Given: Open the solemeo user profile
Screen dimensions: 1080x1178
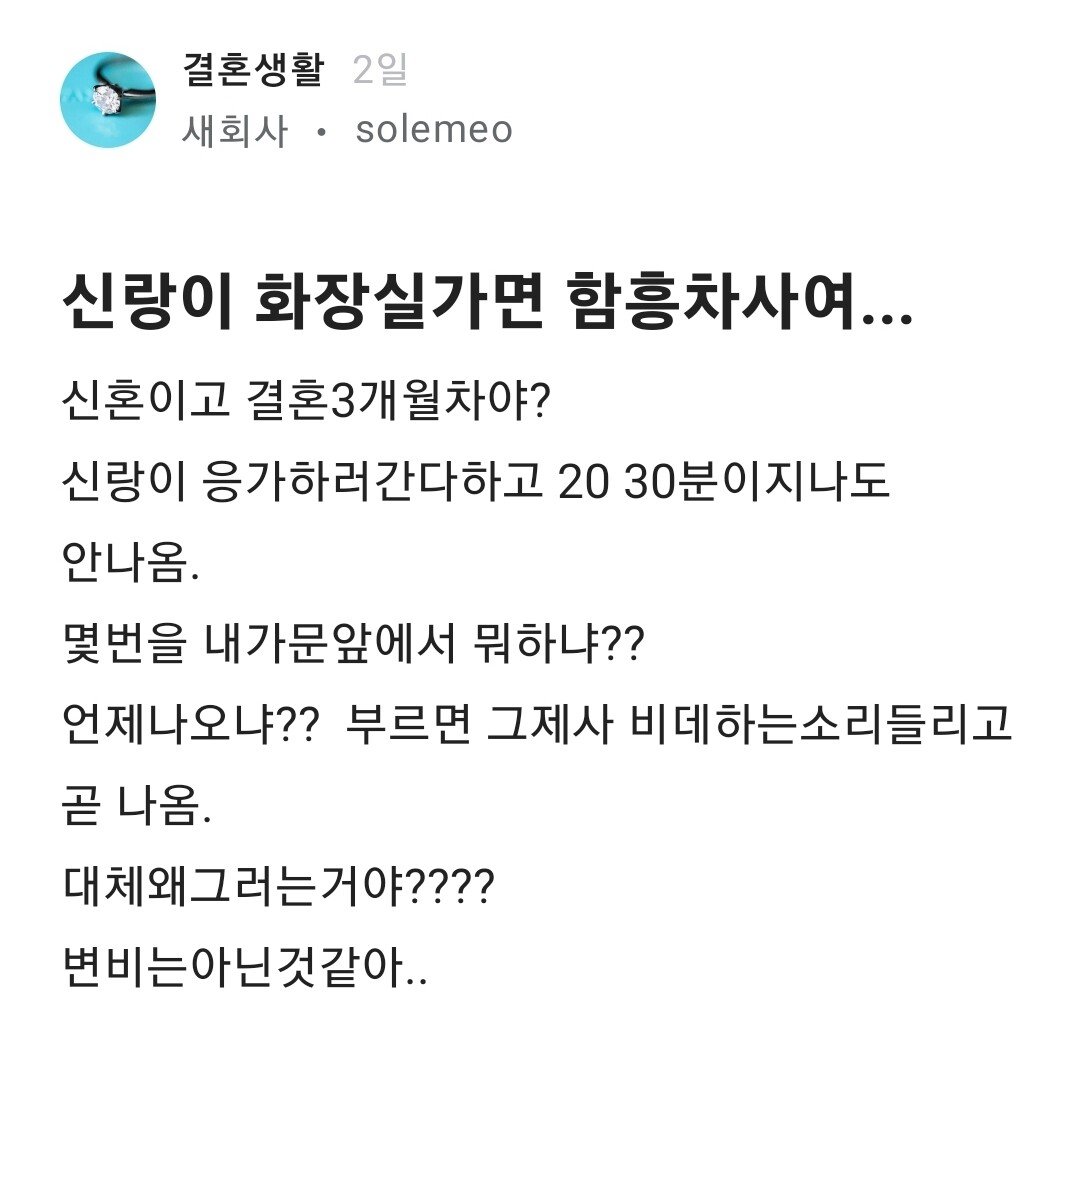Looking at the screenshot, I should coord(434,130).
